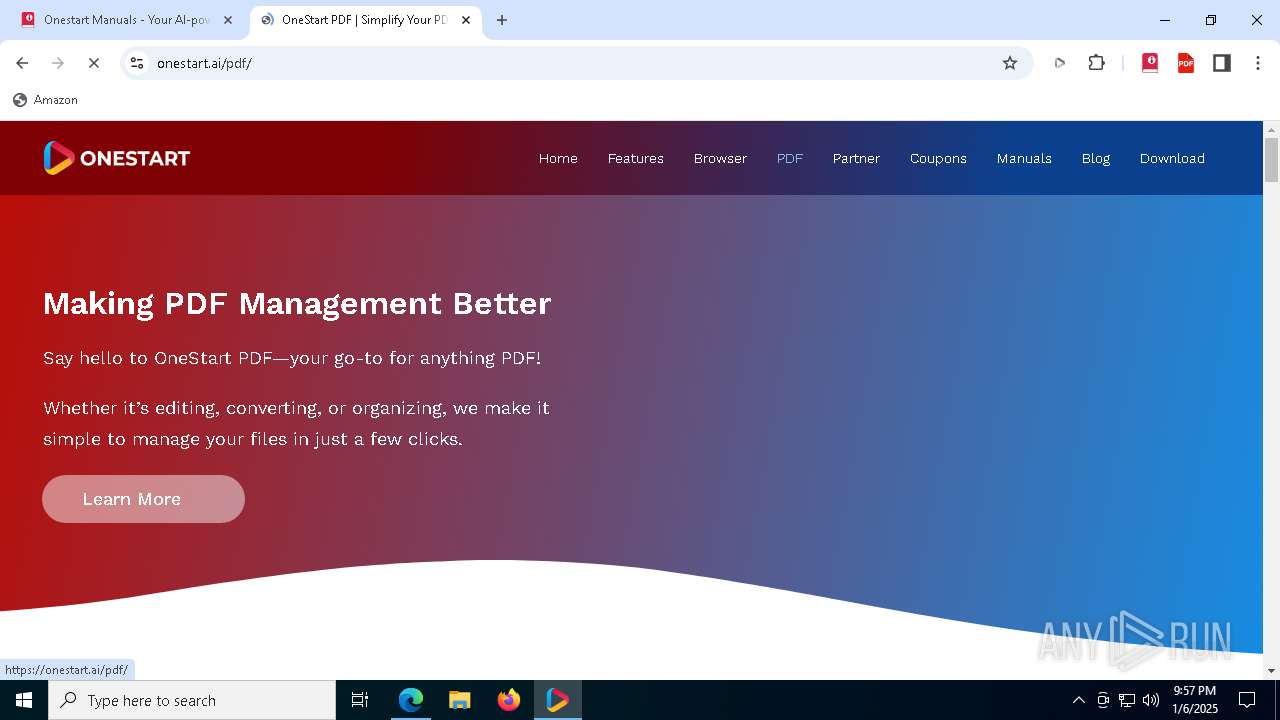Switch to the Onestart Manuals tab
The image size is (1280, 720).
(126, 20)
